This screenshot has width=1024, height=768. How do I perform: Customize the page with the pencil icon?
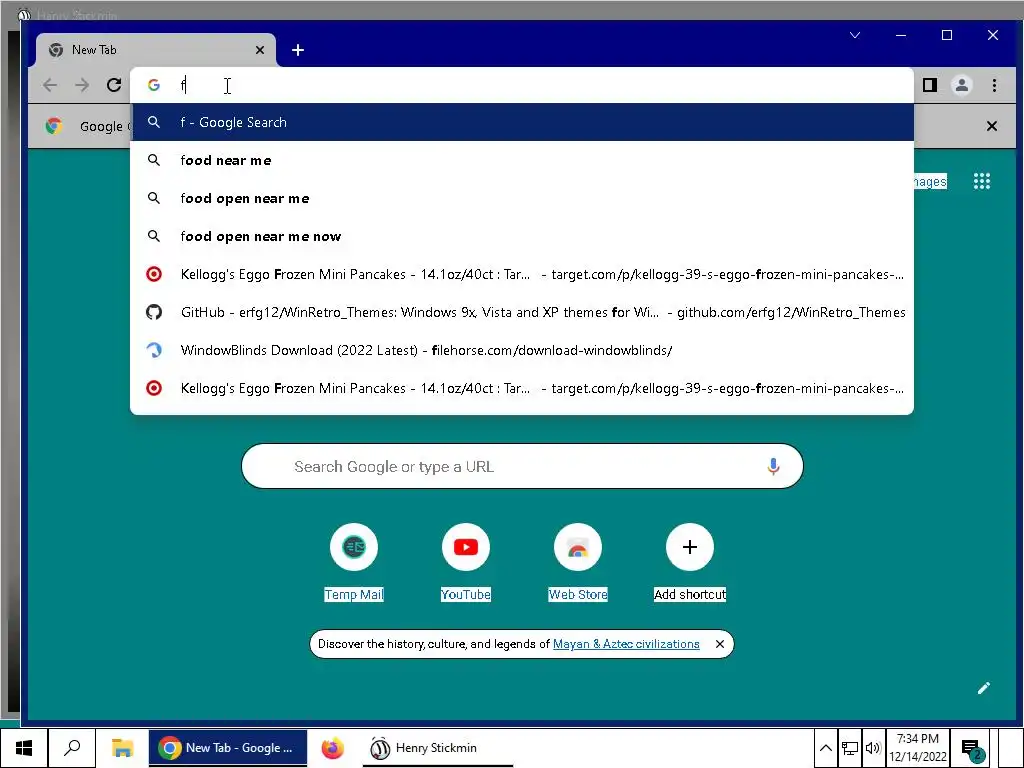[984, 688]
